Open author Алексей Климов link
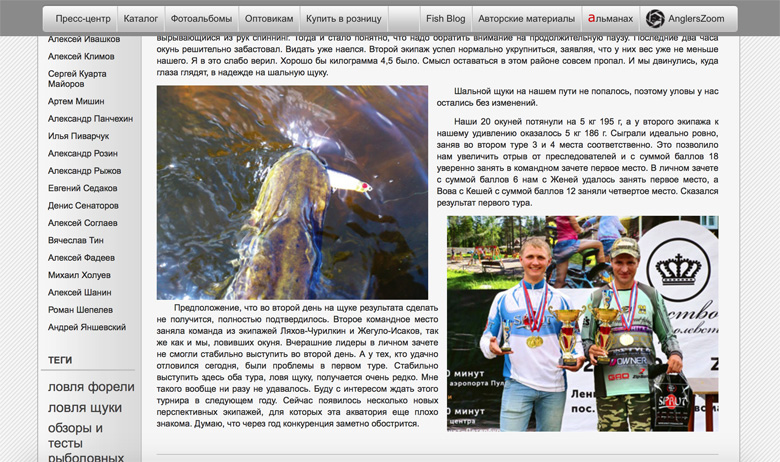 click(x=83, y=58)
